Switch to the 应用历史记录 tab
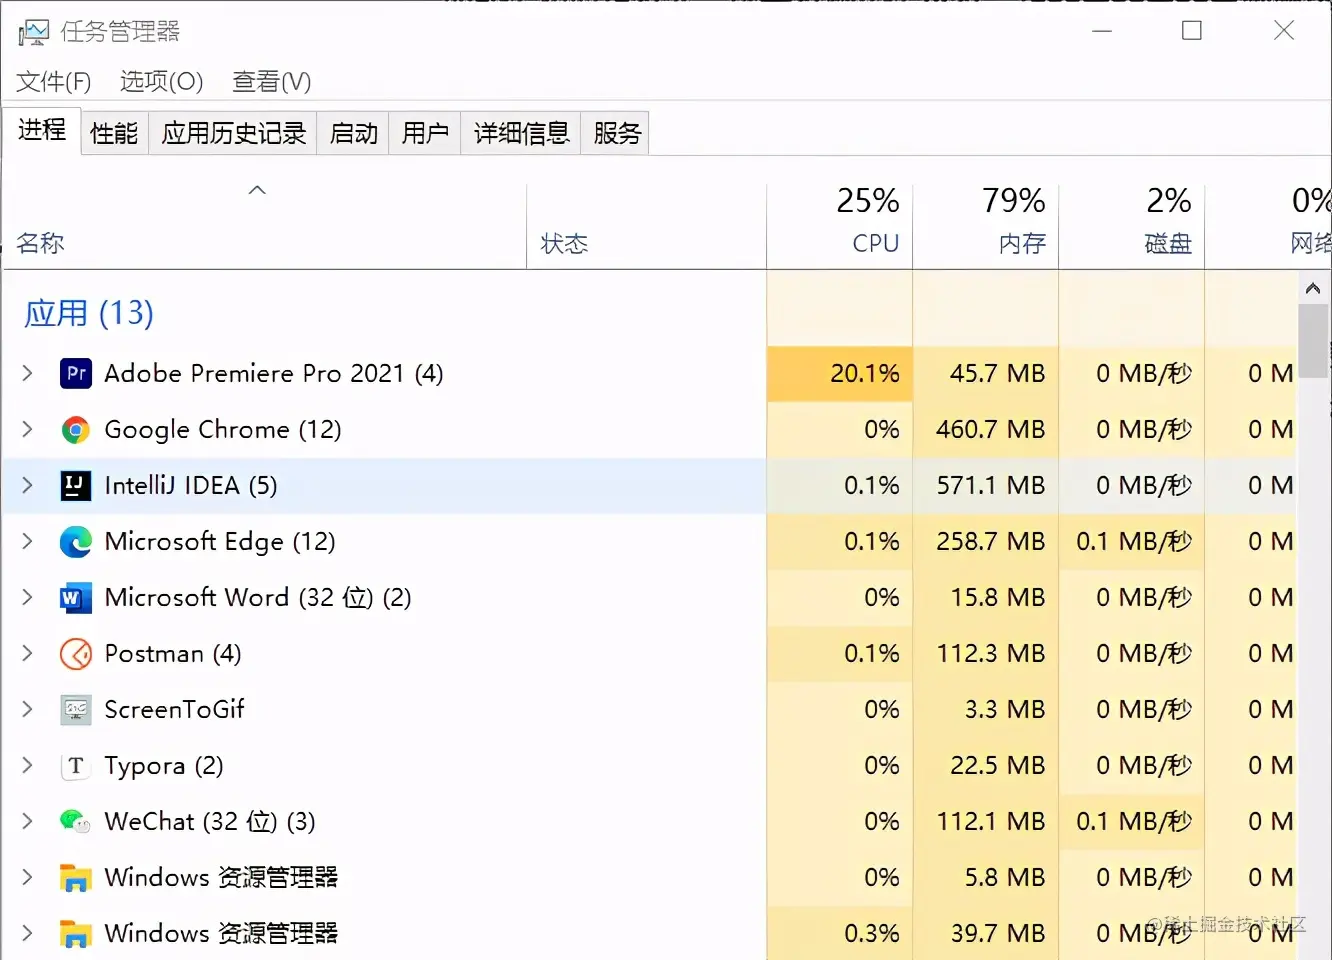 click(x=234, y=133)
